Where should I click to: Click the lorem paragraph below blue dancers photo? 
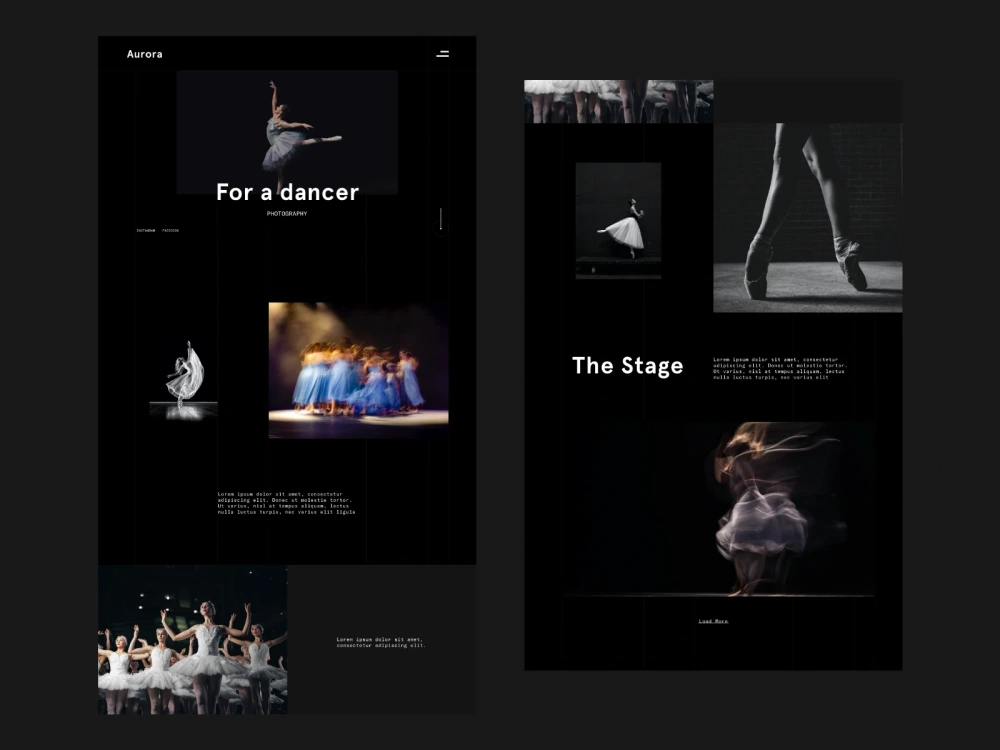click(x=286, y=503)
